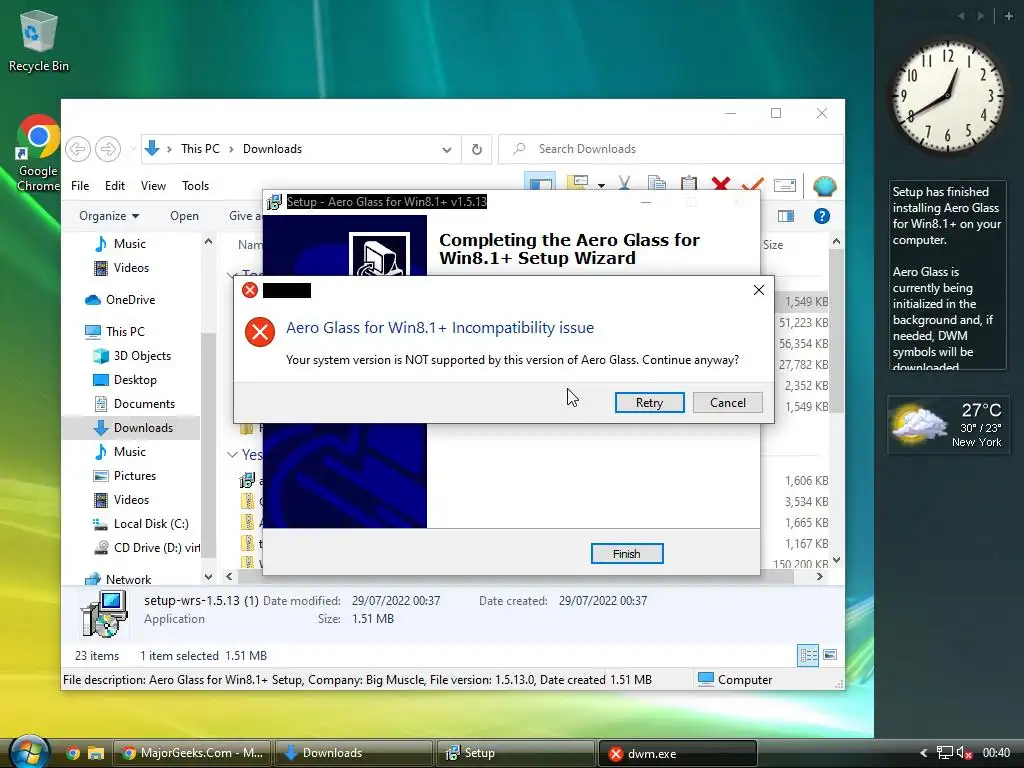
Task: Click Cancel in the incompatibility dialog
Action: (x=728, y=403)
